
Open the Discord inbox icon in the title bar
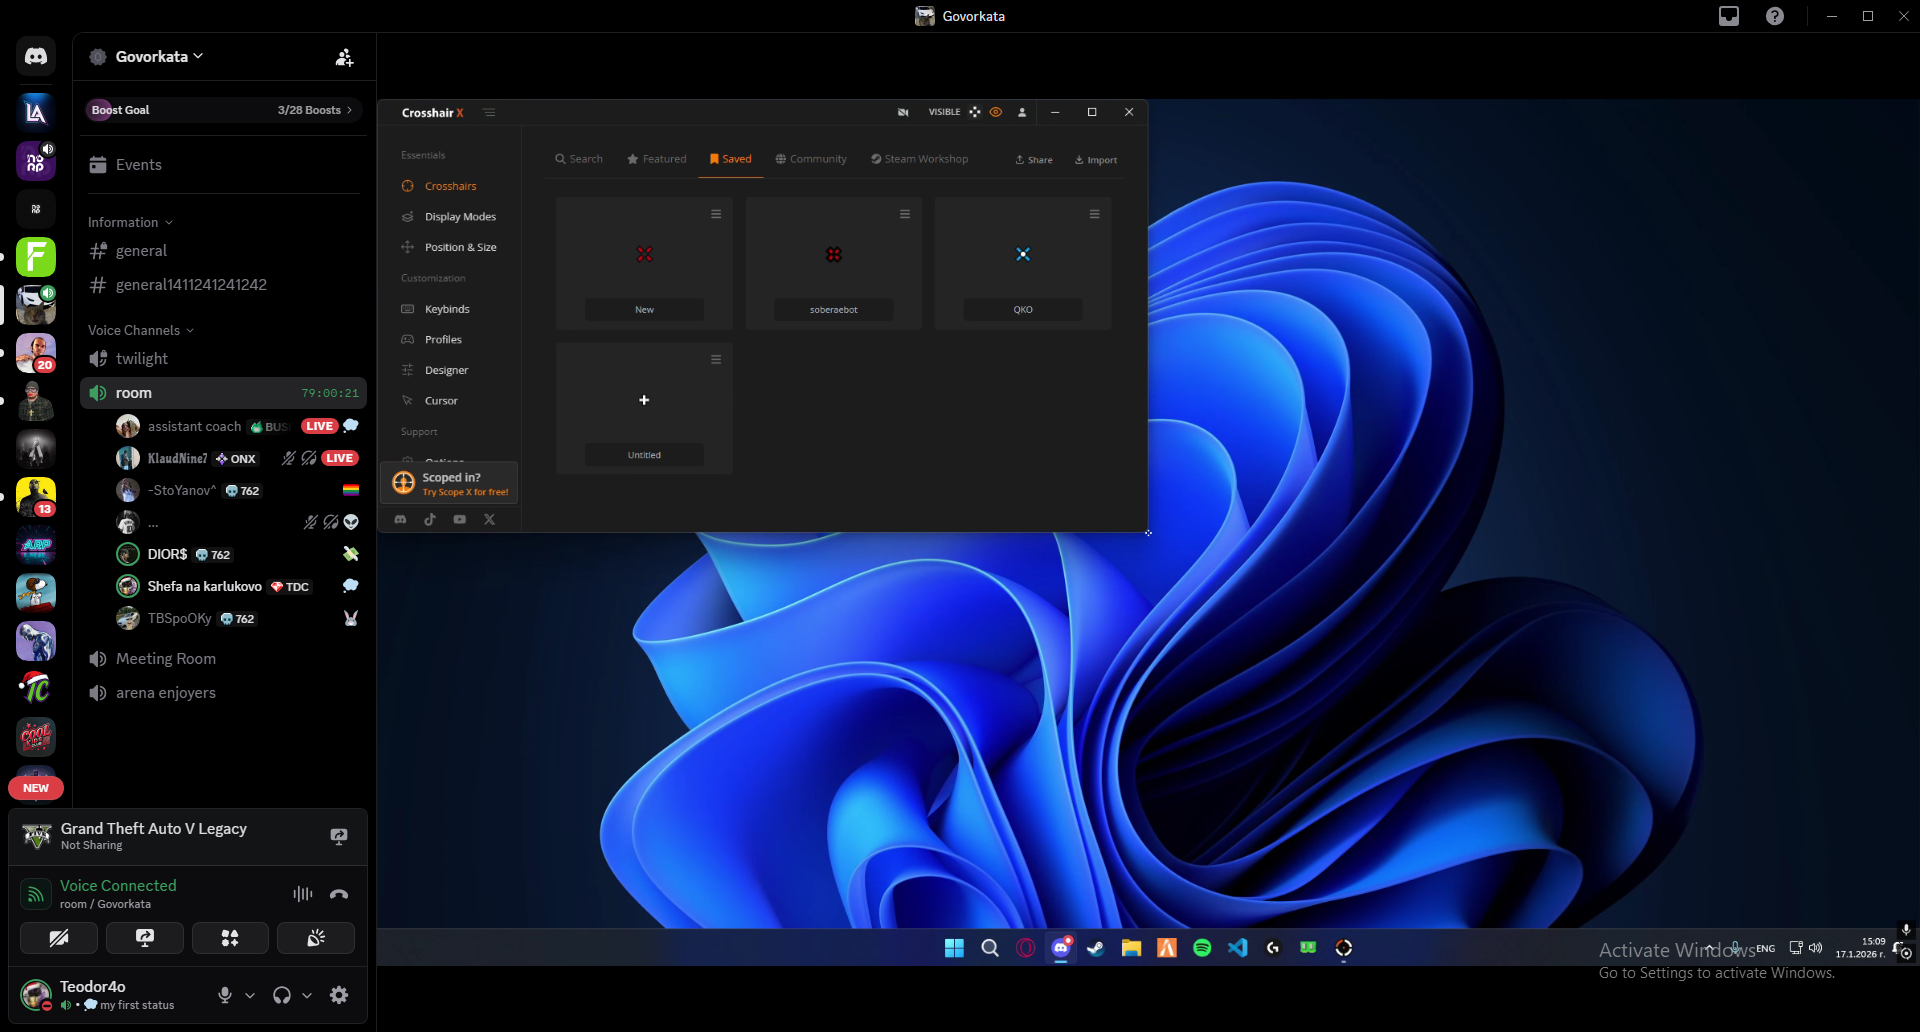tap(1729, 16)
